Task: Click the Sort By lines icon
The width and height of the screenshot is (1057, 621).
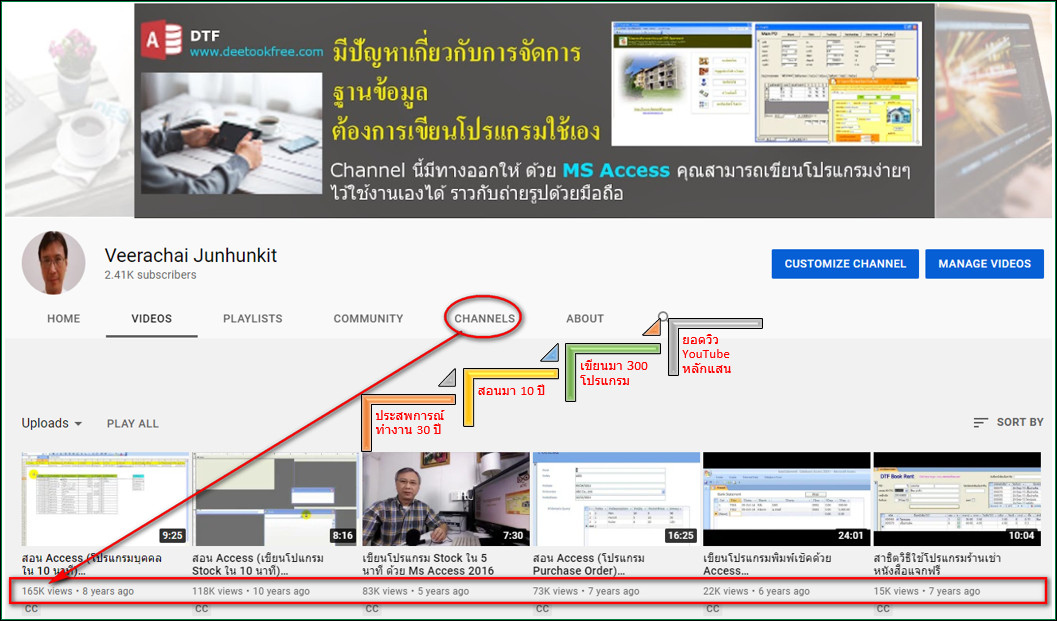Action: coord(981,422)
